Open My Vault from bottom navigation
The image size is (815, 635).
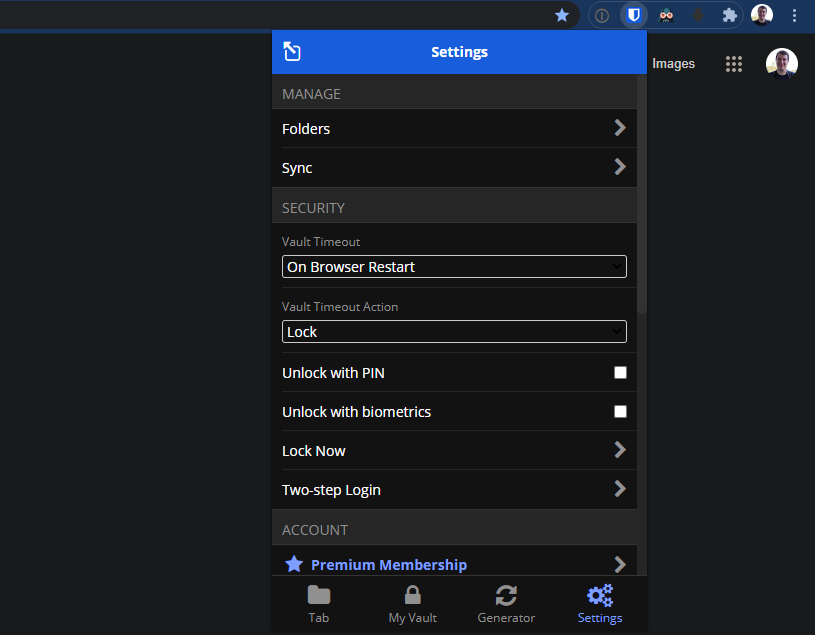point(412,604)
